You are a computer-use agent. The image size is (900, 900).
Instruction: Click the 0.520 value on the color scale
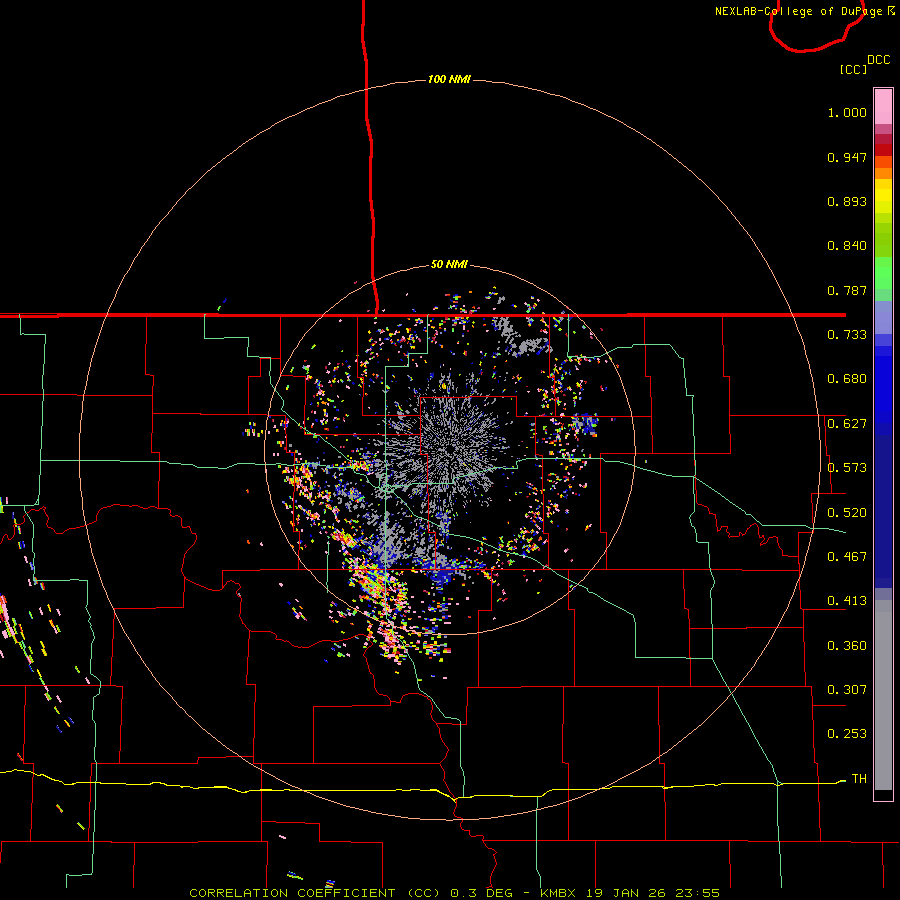847,513
